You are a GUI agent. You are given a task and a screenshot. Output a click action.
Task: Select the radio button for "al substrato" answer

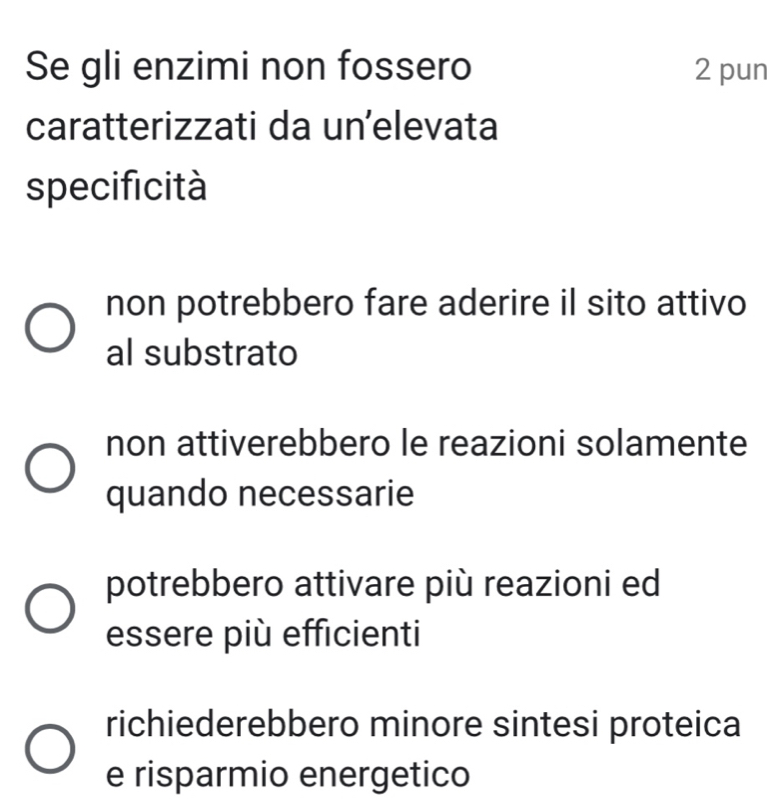pyautogui.click(x=49, y=331)
